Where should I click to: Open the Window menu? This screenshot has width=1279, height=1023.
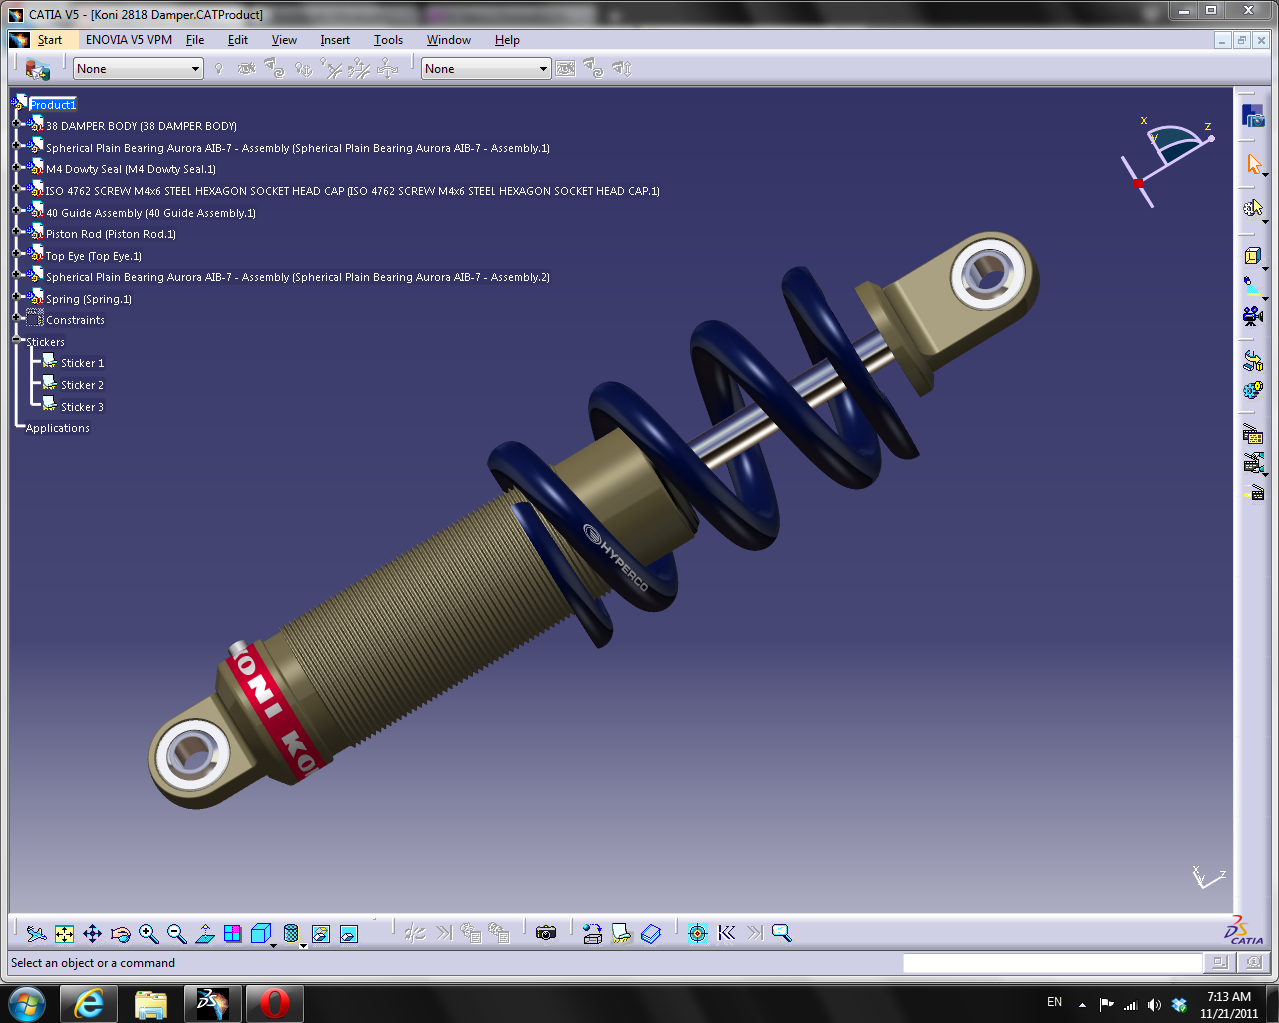coord(449,40)
